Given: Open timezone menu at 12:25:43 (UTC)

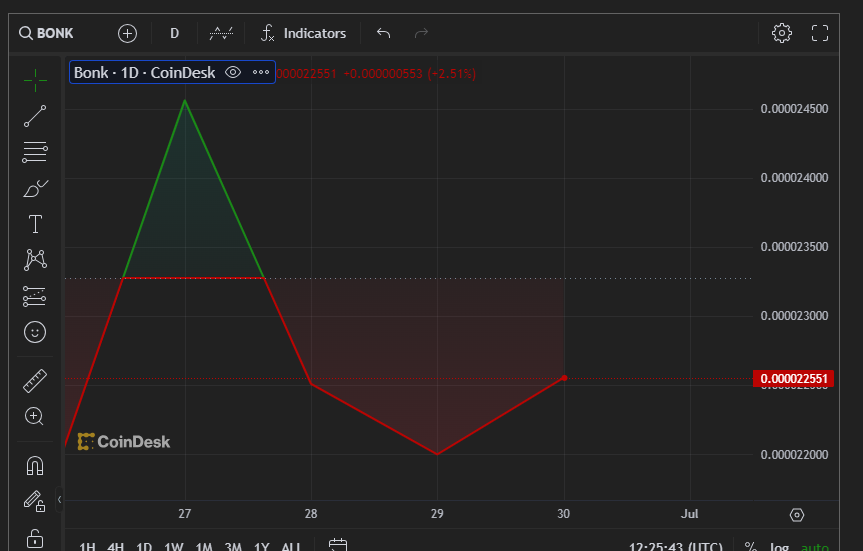Looking at the screenshot, I should pos(675,547).
